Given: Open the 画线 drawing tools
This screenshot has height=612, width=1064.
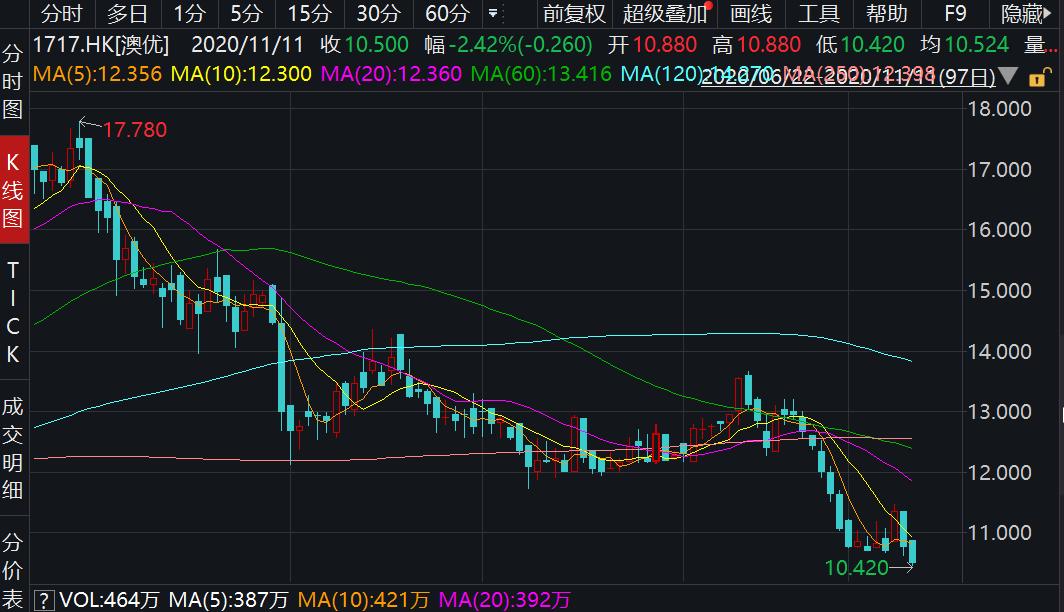Looking at the screenshot, I should [x=751, y=13].
